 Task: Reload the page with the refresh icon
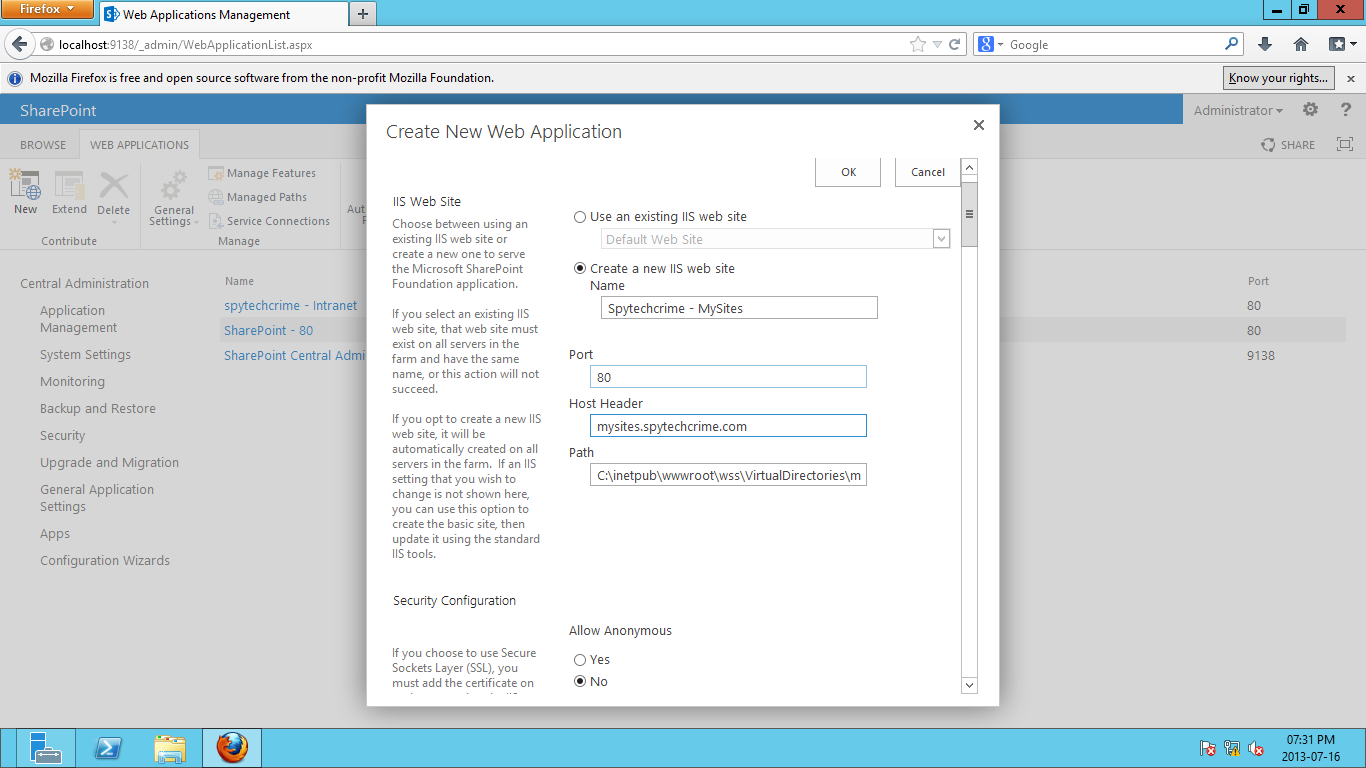click(955, 44)
